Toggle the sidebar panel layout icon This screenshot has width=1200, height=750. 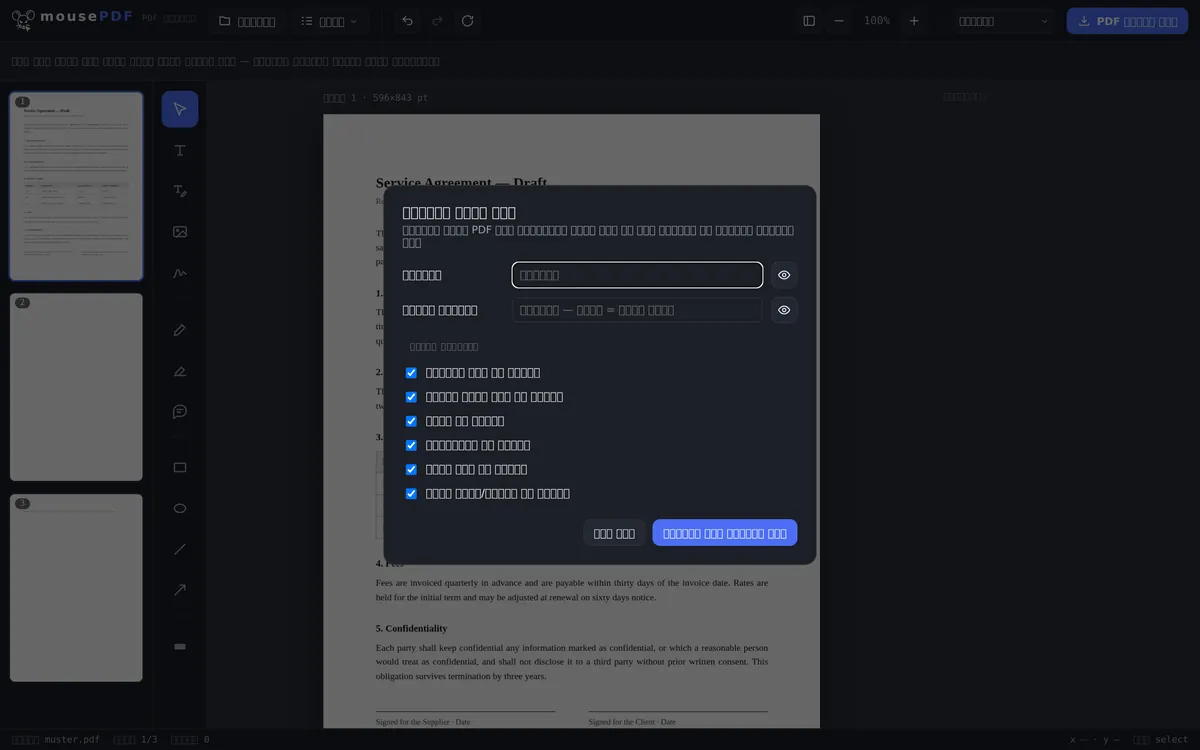coord(809,21)
